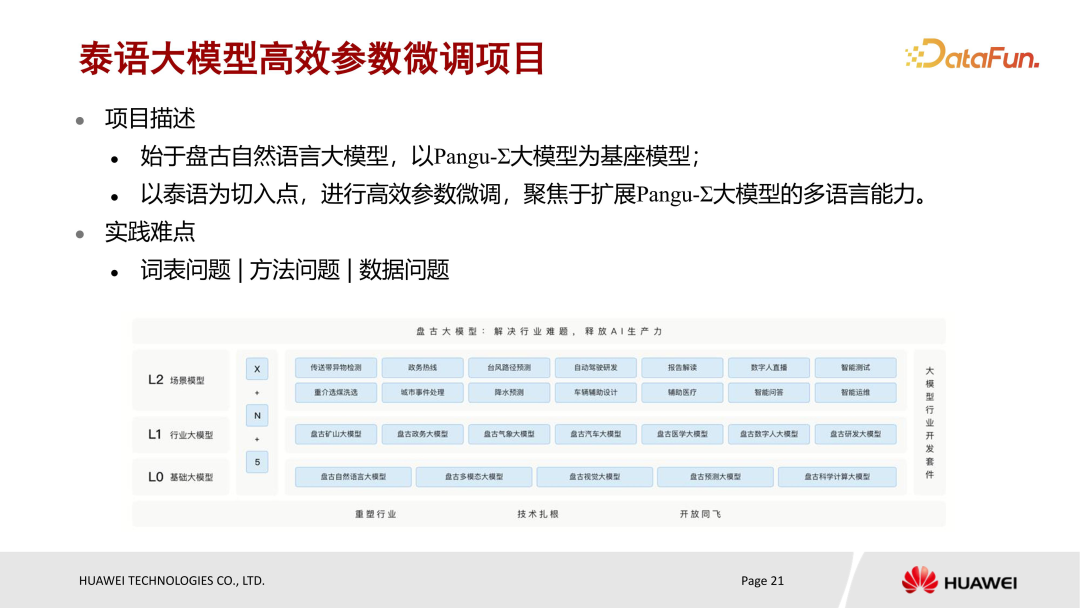Click the Page 21 footer label
The image size is (1080, 608).
coord(762,580)
